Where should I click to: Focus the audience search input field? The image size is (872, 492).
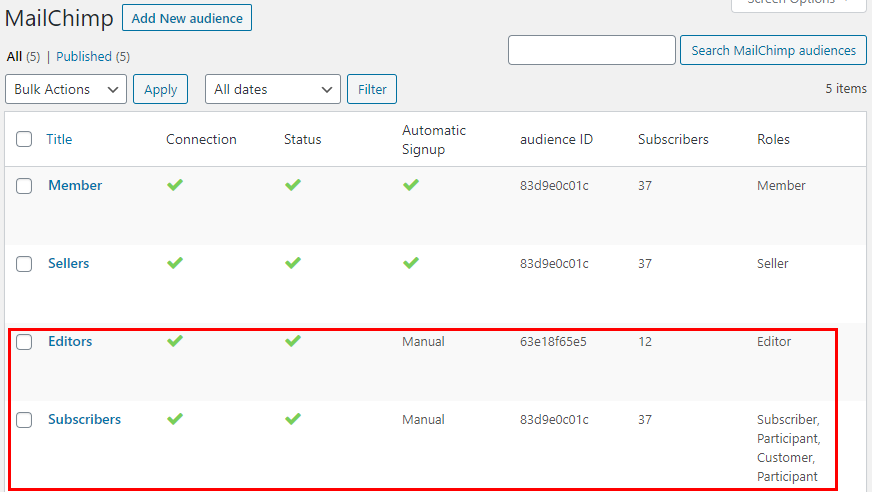pyautogui.click(x=592, y=50)
